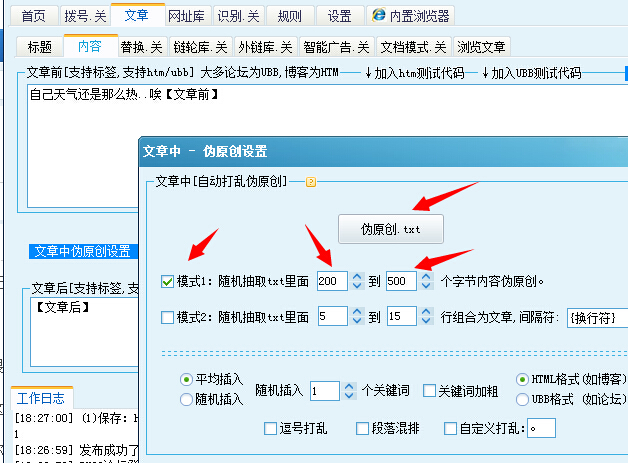The image size is (628, 463).
Task: Click the 文章中伪原创设置 button
Action: click(x=83, y=251)
